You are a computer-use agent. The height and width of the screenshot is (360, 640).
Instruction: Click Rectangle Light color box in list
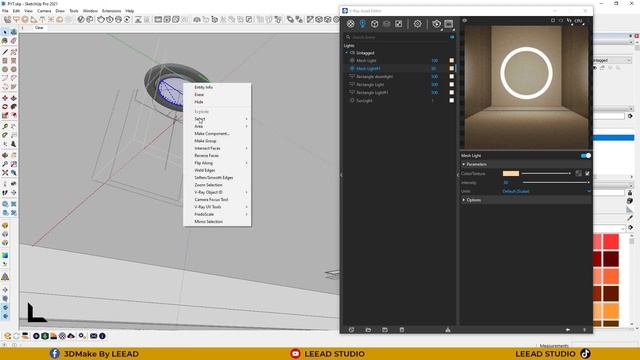(x=451, y=84)
